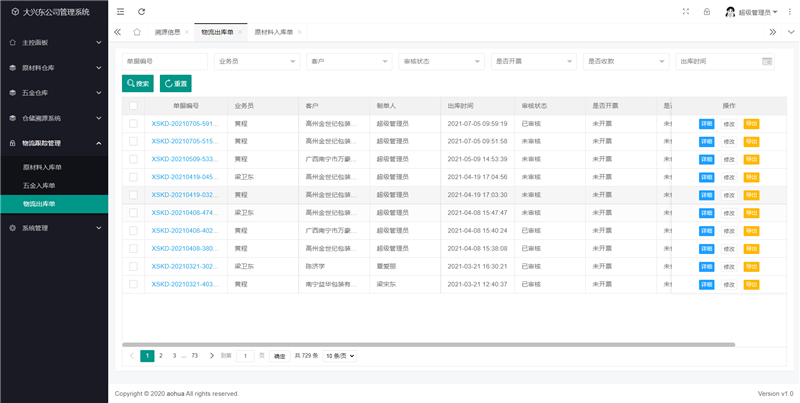800x403 pixels.
Task: Check the row XSKD-20210419-045
Action: pos(133,177)
